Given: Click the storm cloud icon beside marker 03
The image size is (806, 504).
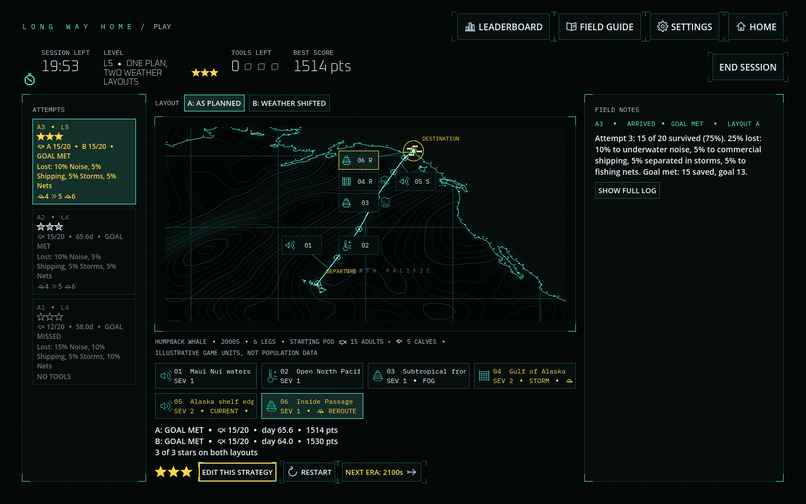Looking at the screenshot, I should pyautogui.click(x=385, y=202).
